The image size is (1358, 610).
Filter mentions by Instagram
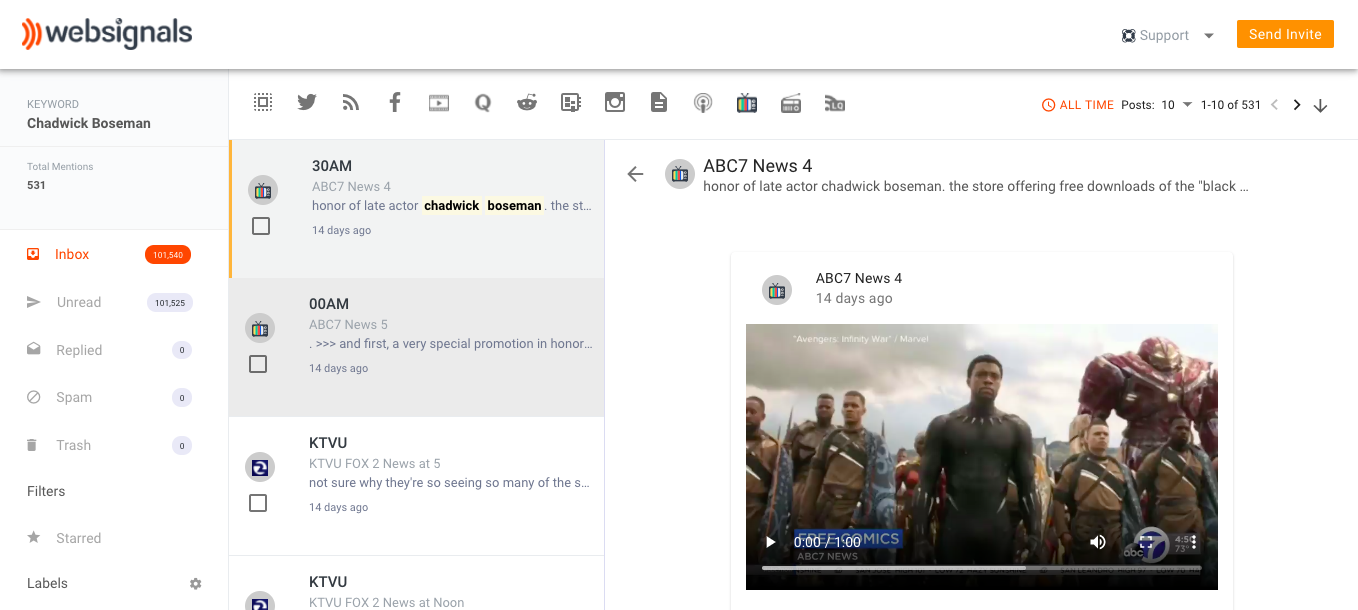(x=615, y=102)
